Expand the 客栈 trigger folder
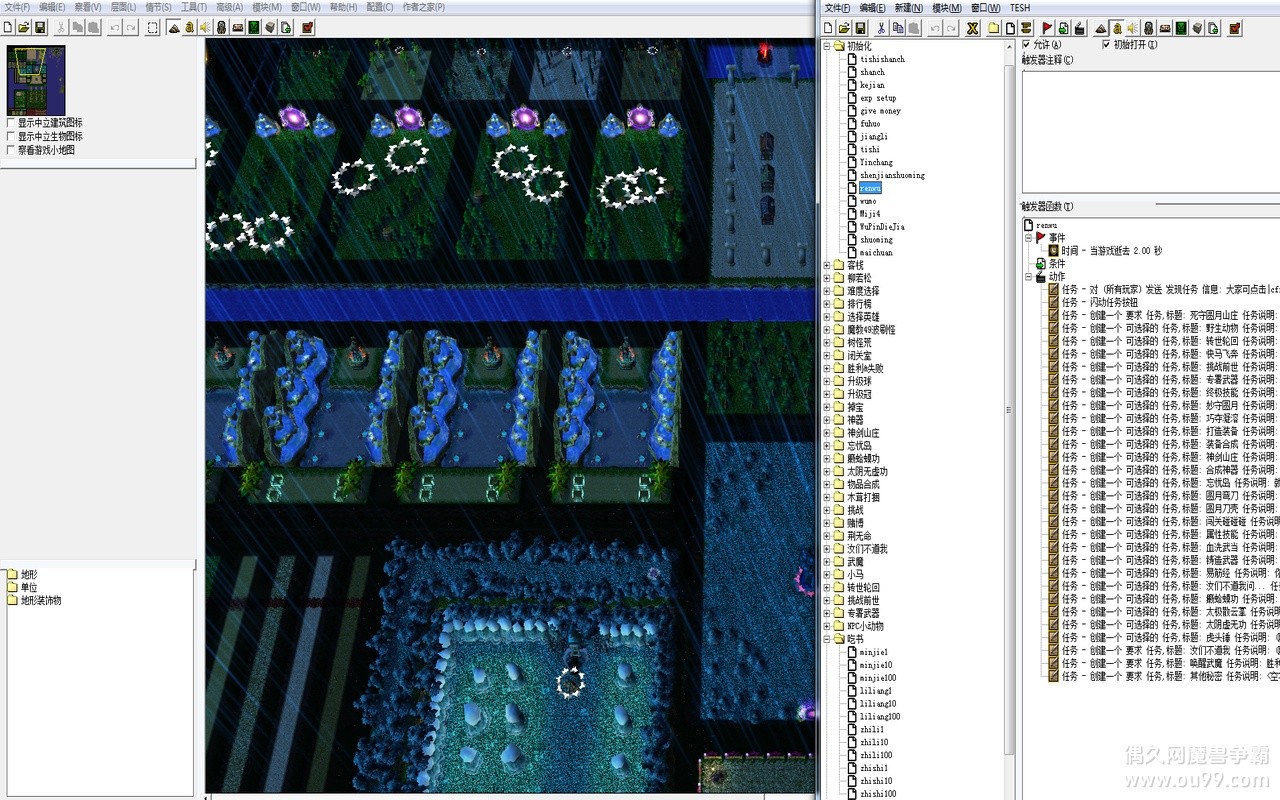 (827, 265)
